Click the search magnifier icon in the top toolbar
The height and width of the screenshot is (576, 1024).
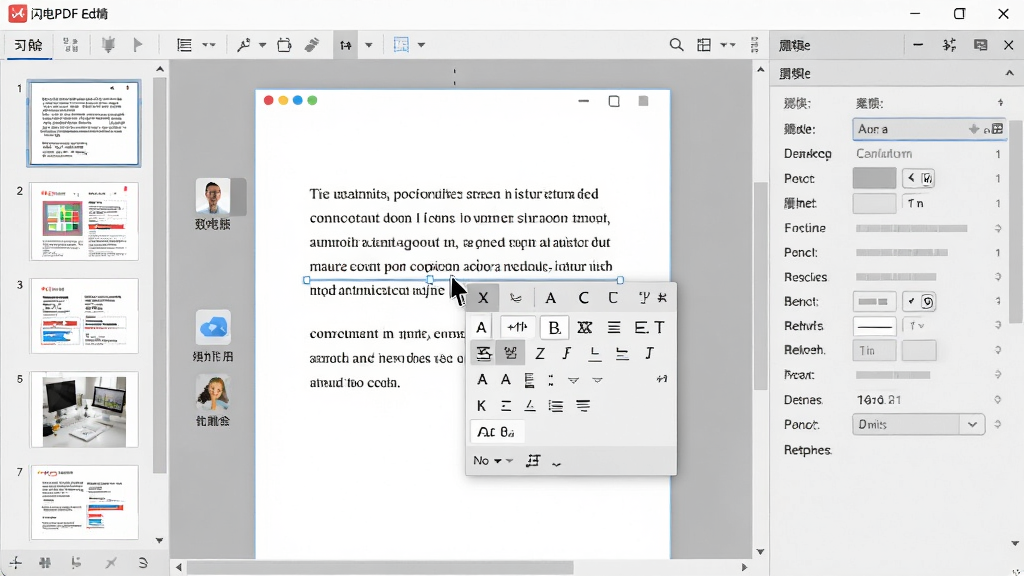[677, 45]
